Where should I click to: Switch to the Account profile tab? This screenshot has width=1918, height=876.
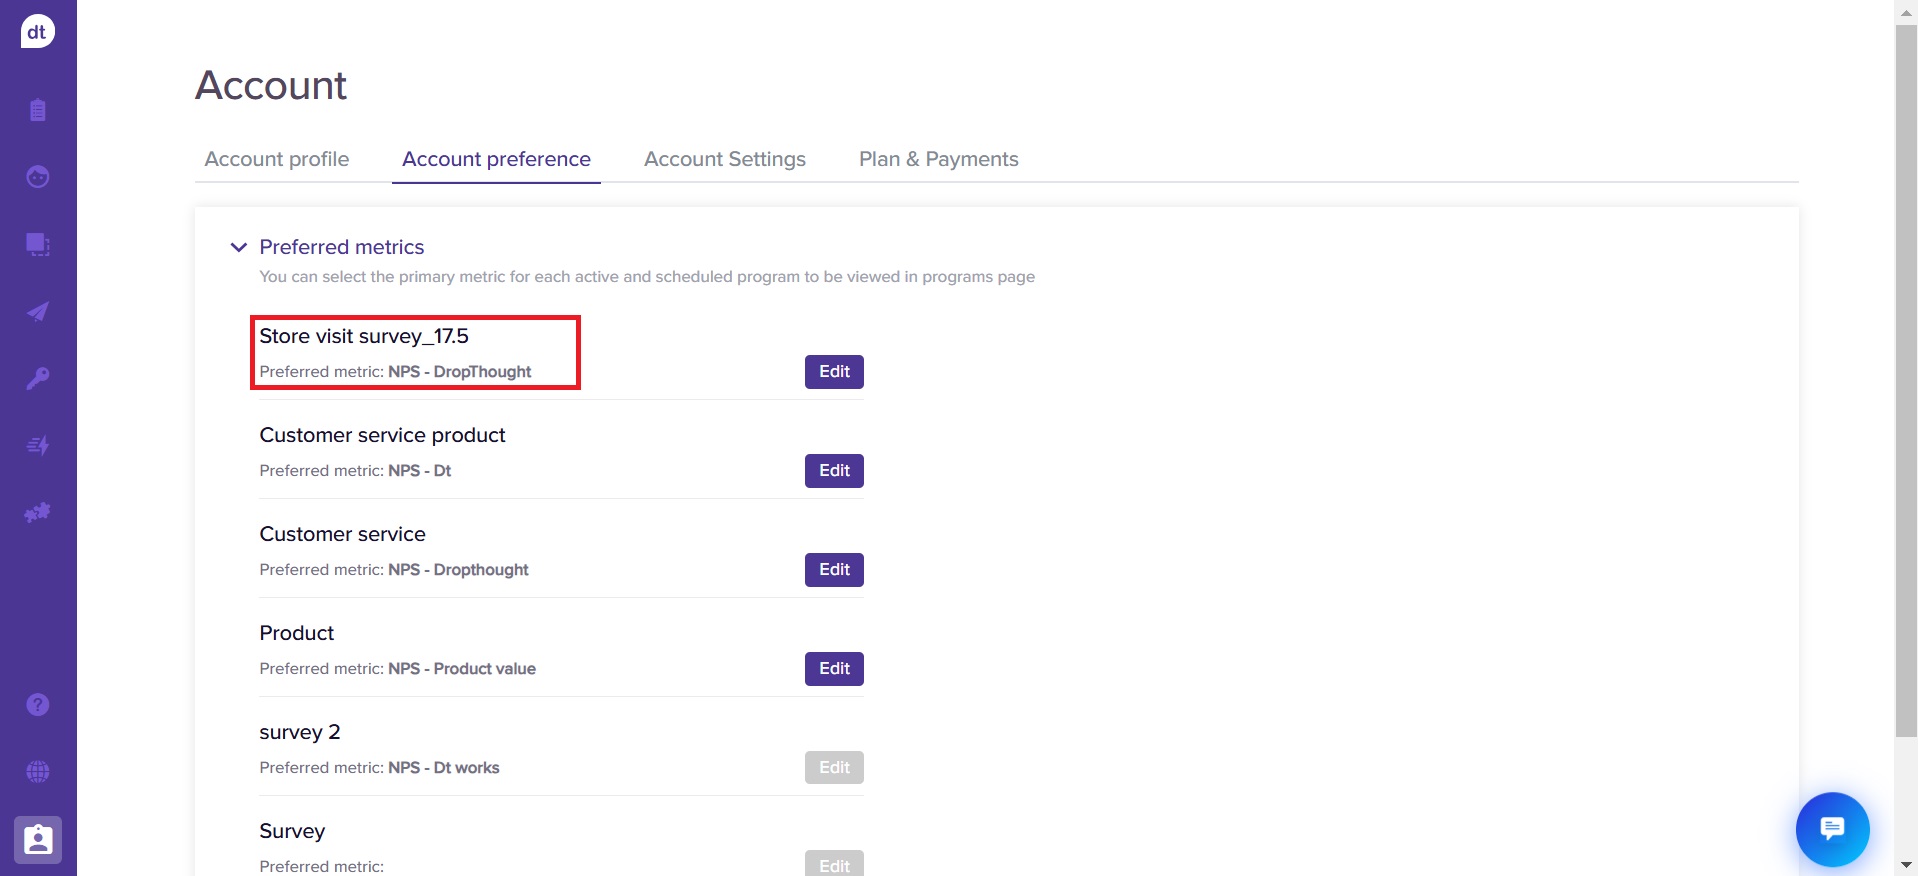[277, 159]
